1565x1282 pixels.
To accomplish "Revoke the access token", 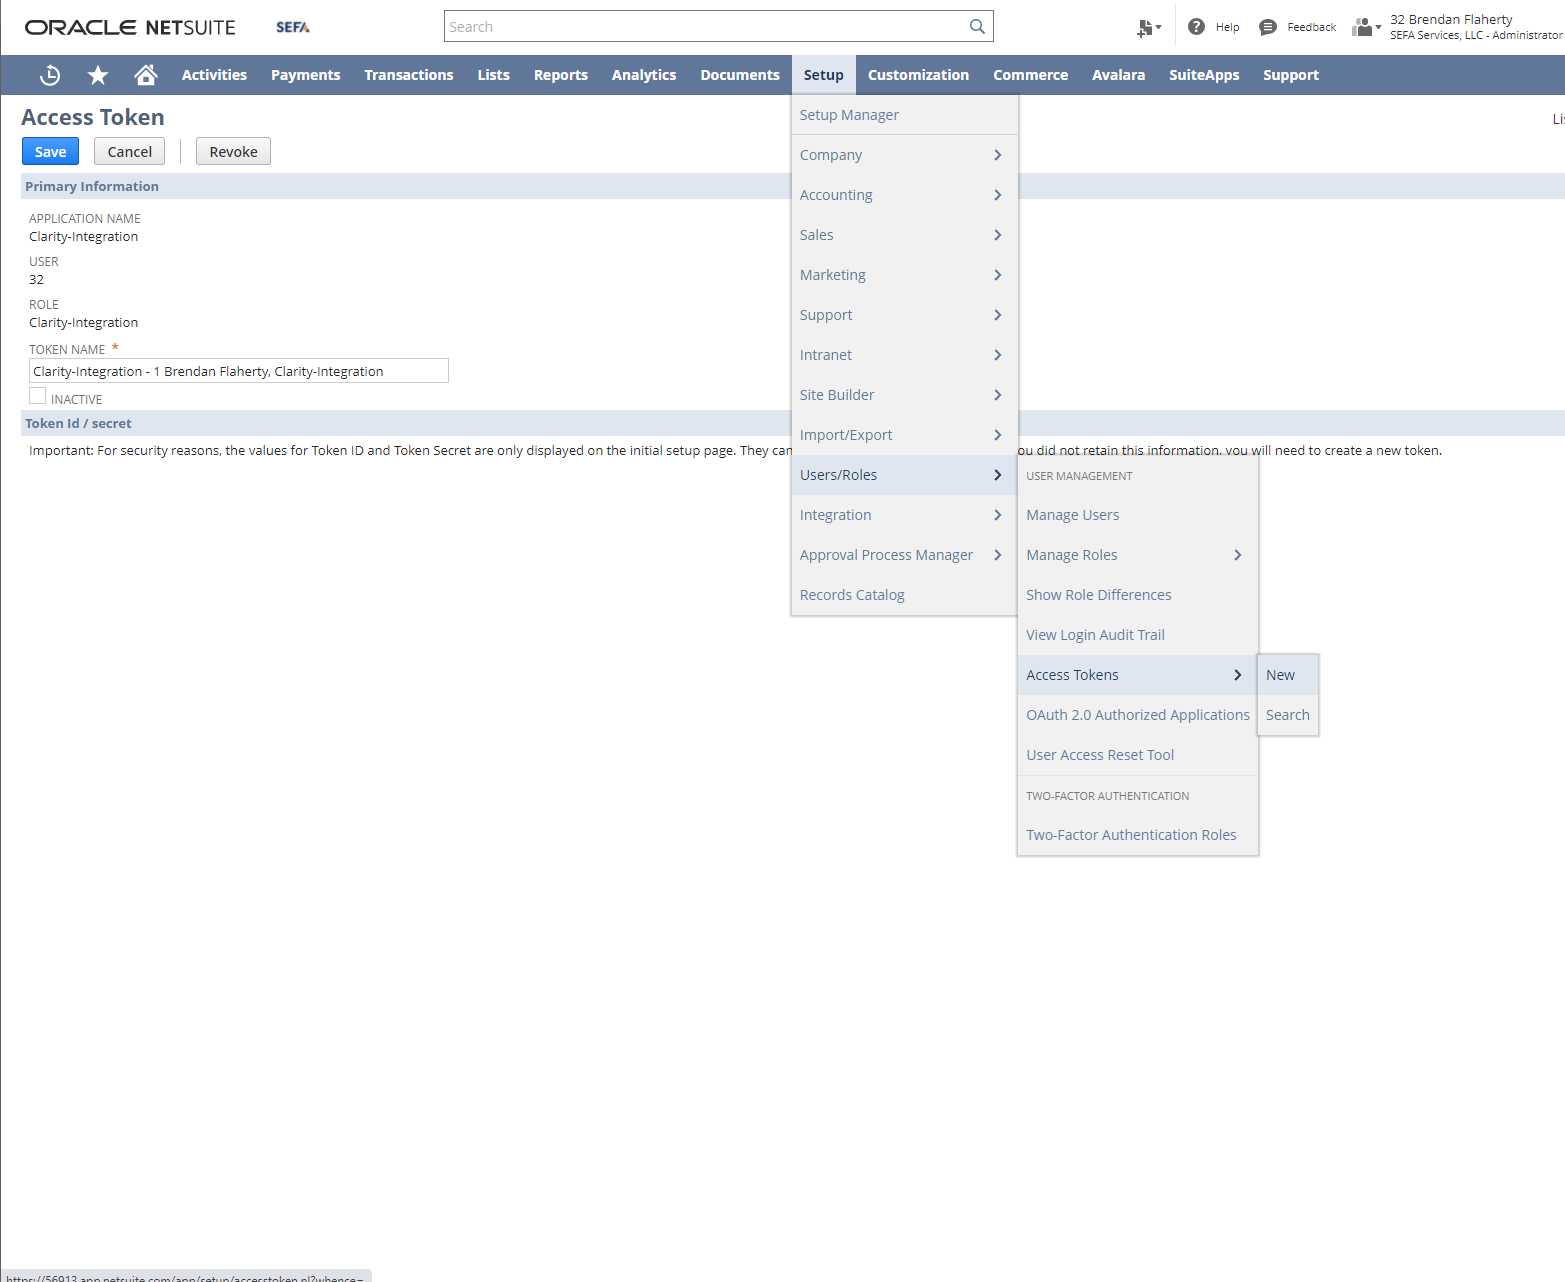I will 233,152.
